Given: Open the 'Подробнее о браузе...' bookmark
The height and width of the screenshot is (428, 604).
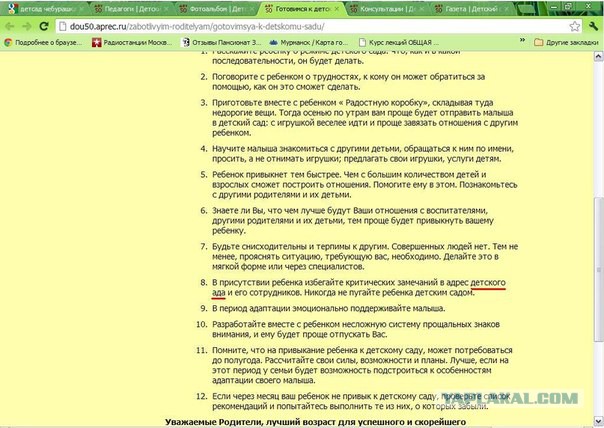Looking at the screenshot, I should pos(43,42).
